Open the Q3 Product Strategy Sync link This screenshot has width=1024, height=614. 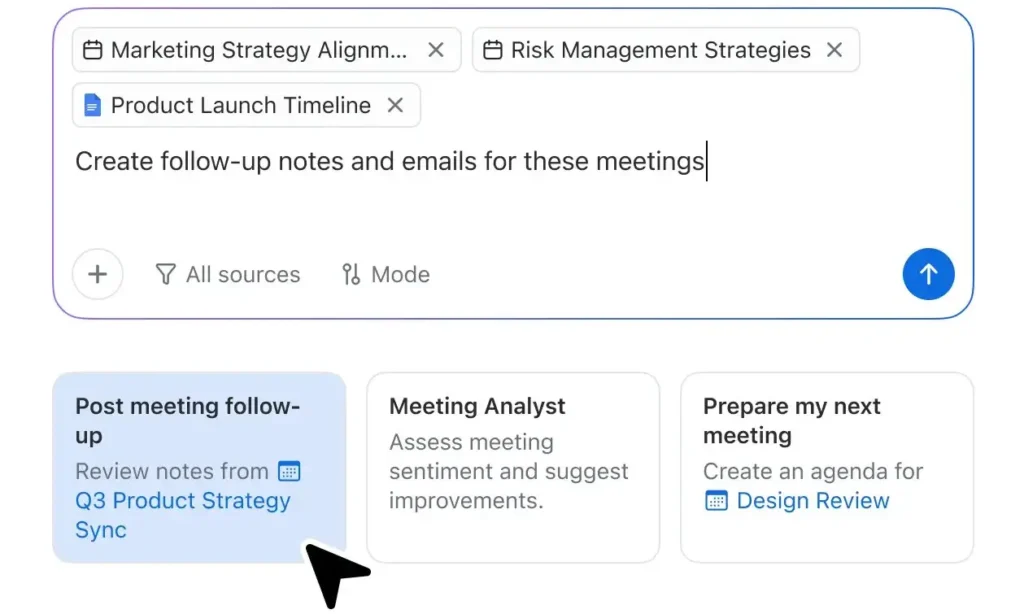183,501
